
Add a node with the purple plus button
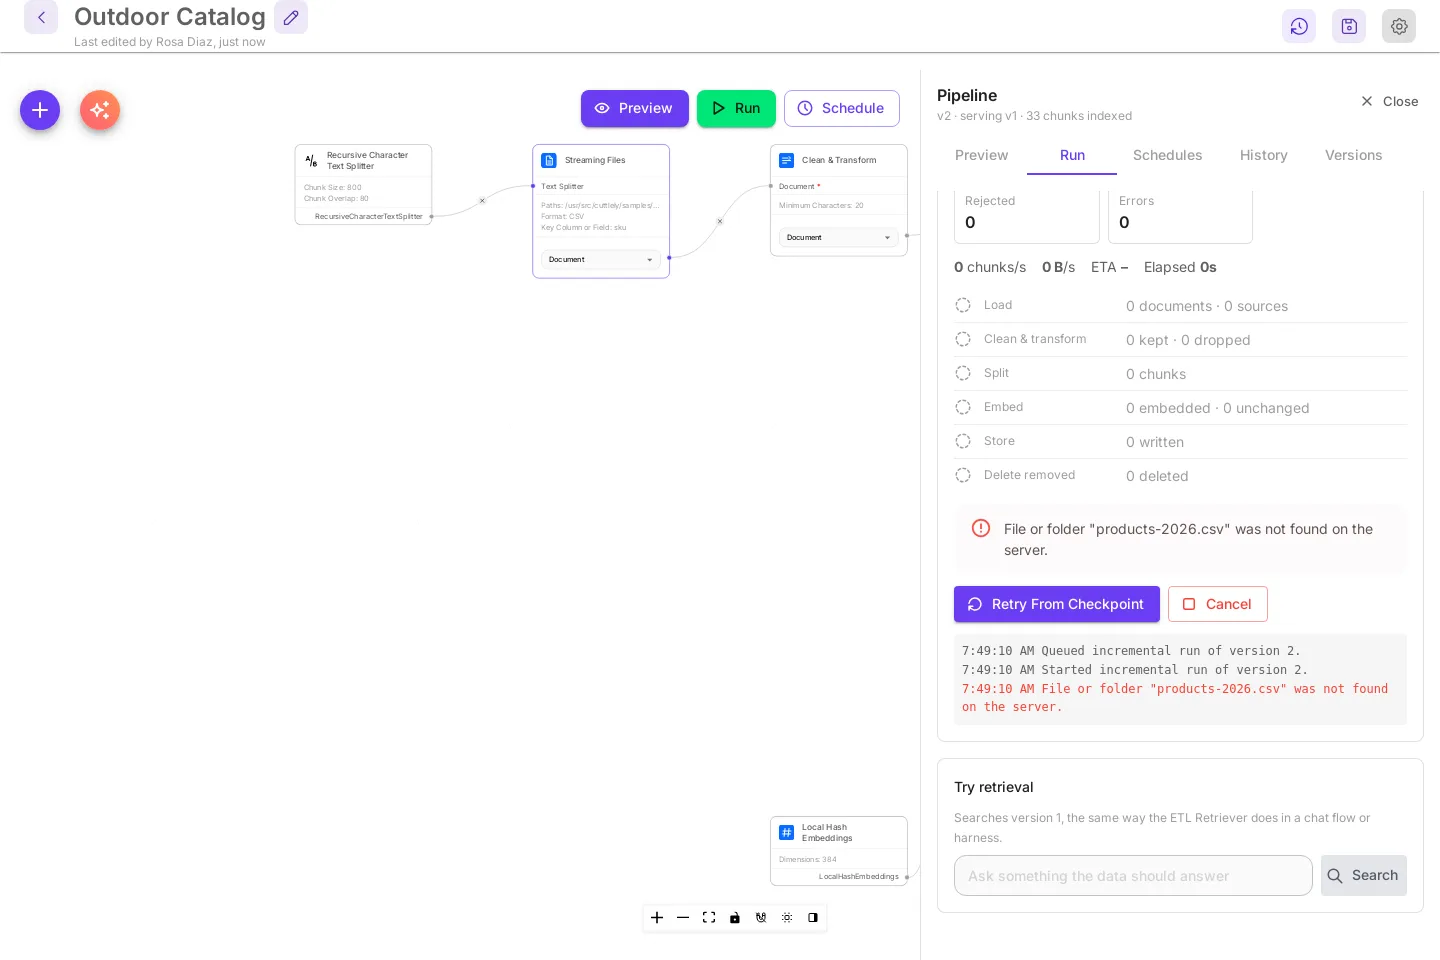[x=40, y=110]
